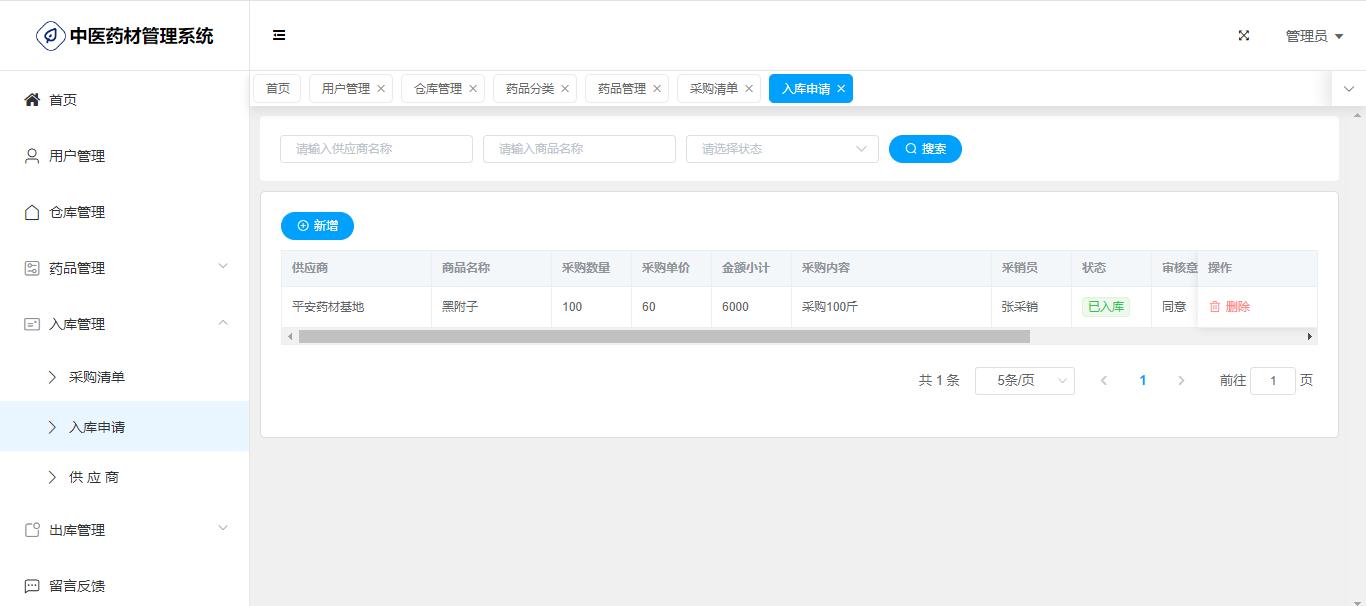Switch to the 药品分类 tab
Viewport: 1366px width, 606px height.
tap(529, 89)
